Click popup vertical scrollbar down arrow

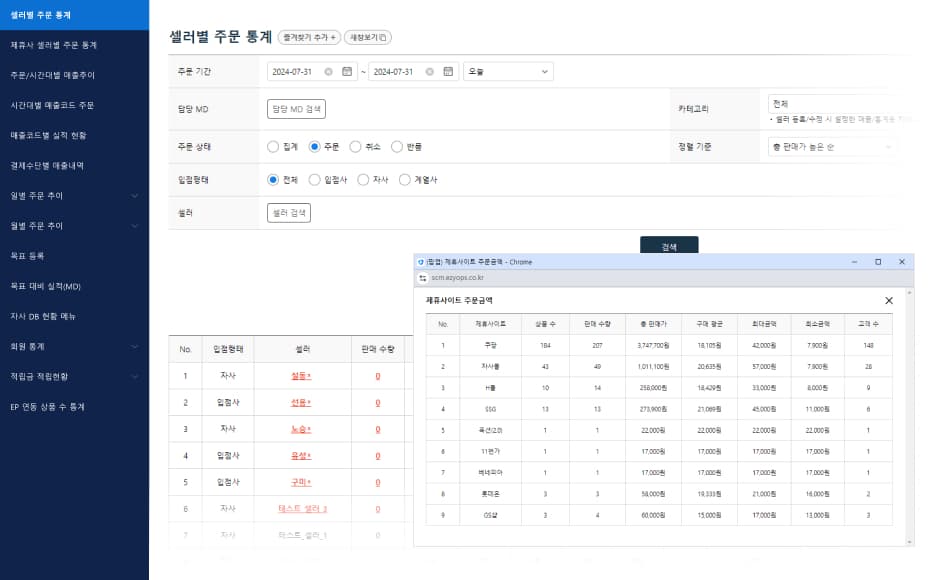910,542
